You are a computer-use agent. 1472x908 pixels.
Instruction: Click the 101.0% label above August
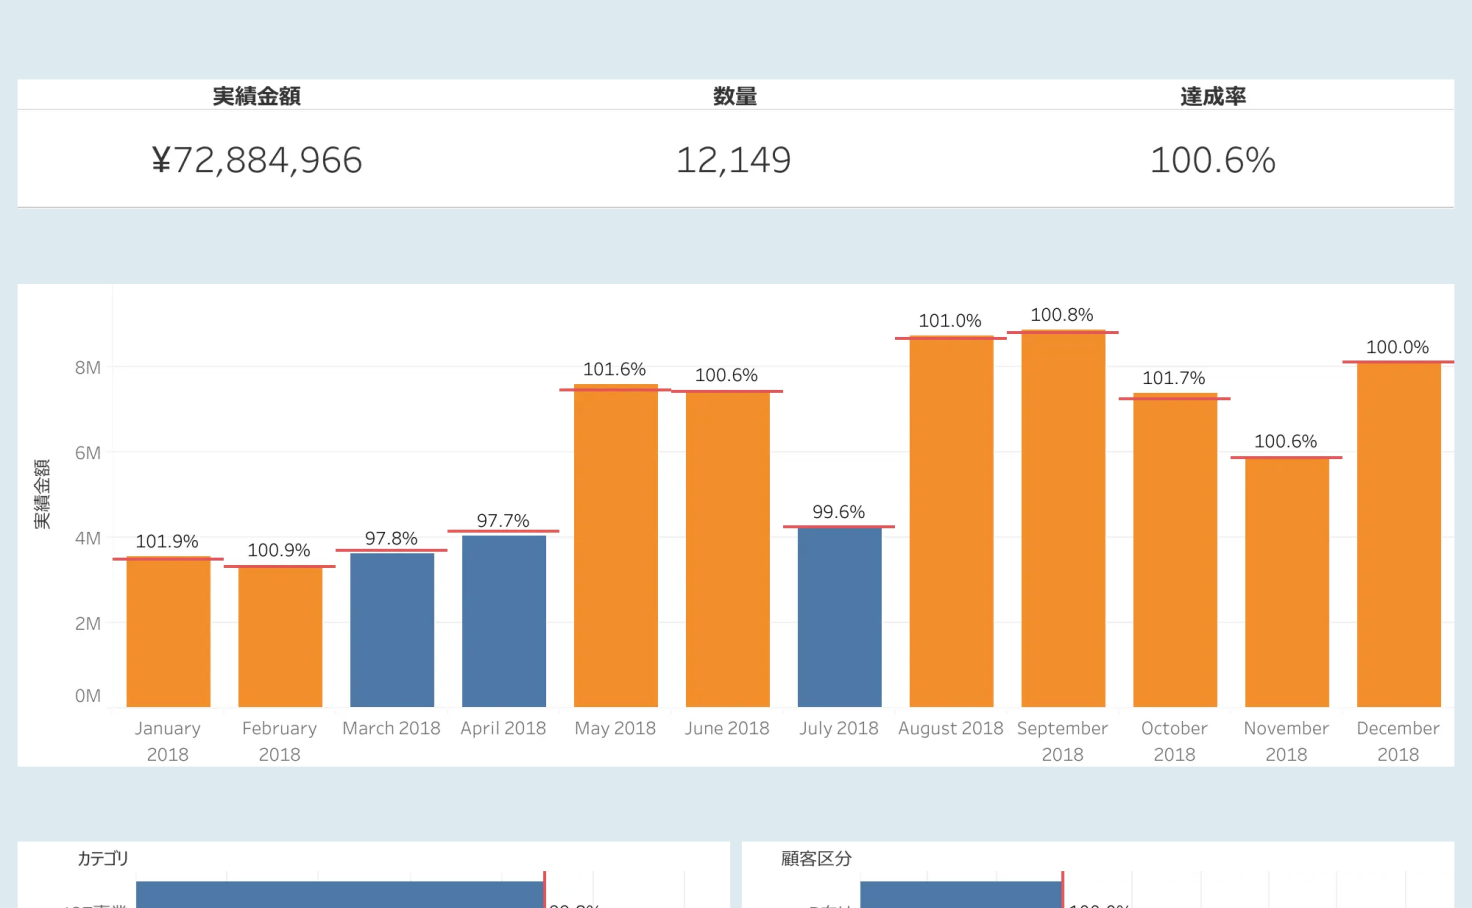[950, 321]
